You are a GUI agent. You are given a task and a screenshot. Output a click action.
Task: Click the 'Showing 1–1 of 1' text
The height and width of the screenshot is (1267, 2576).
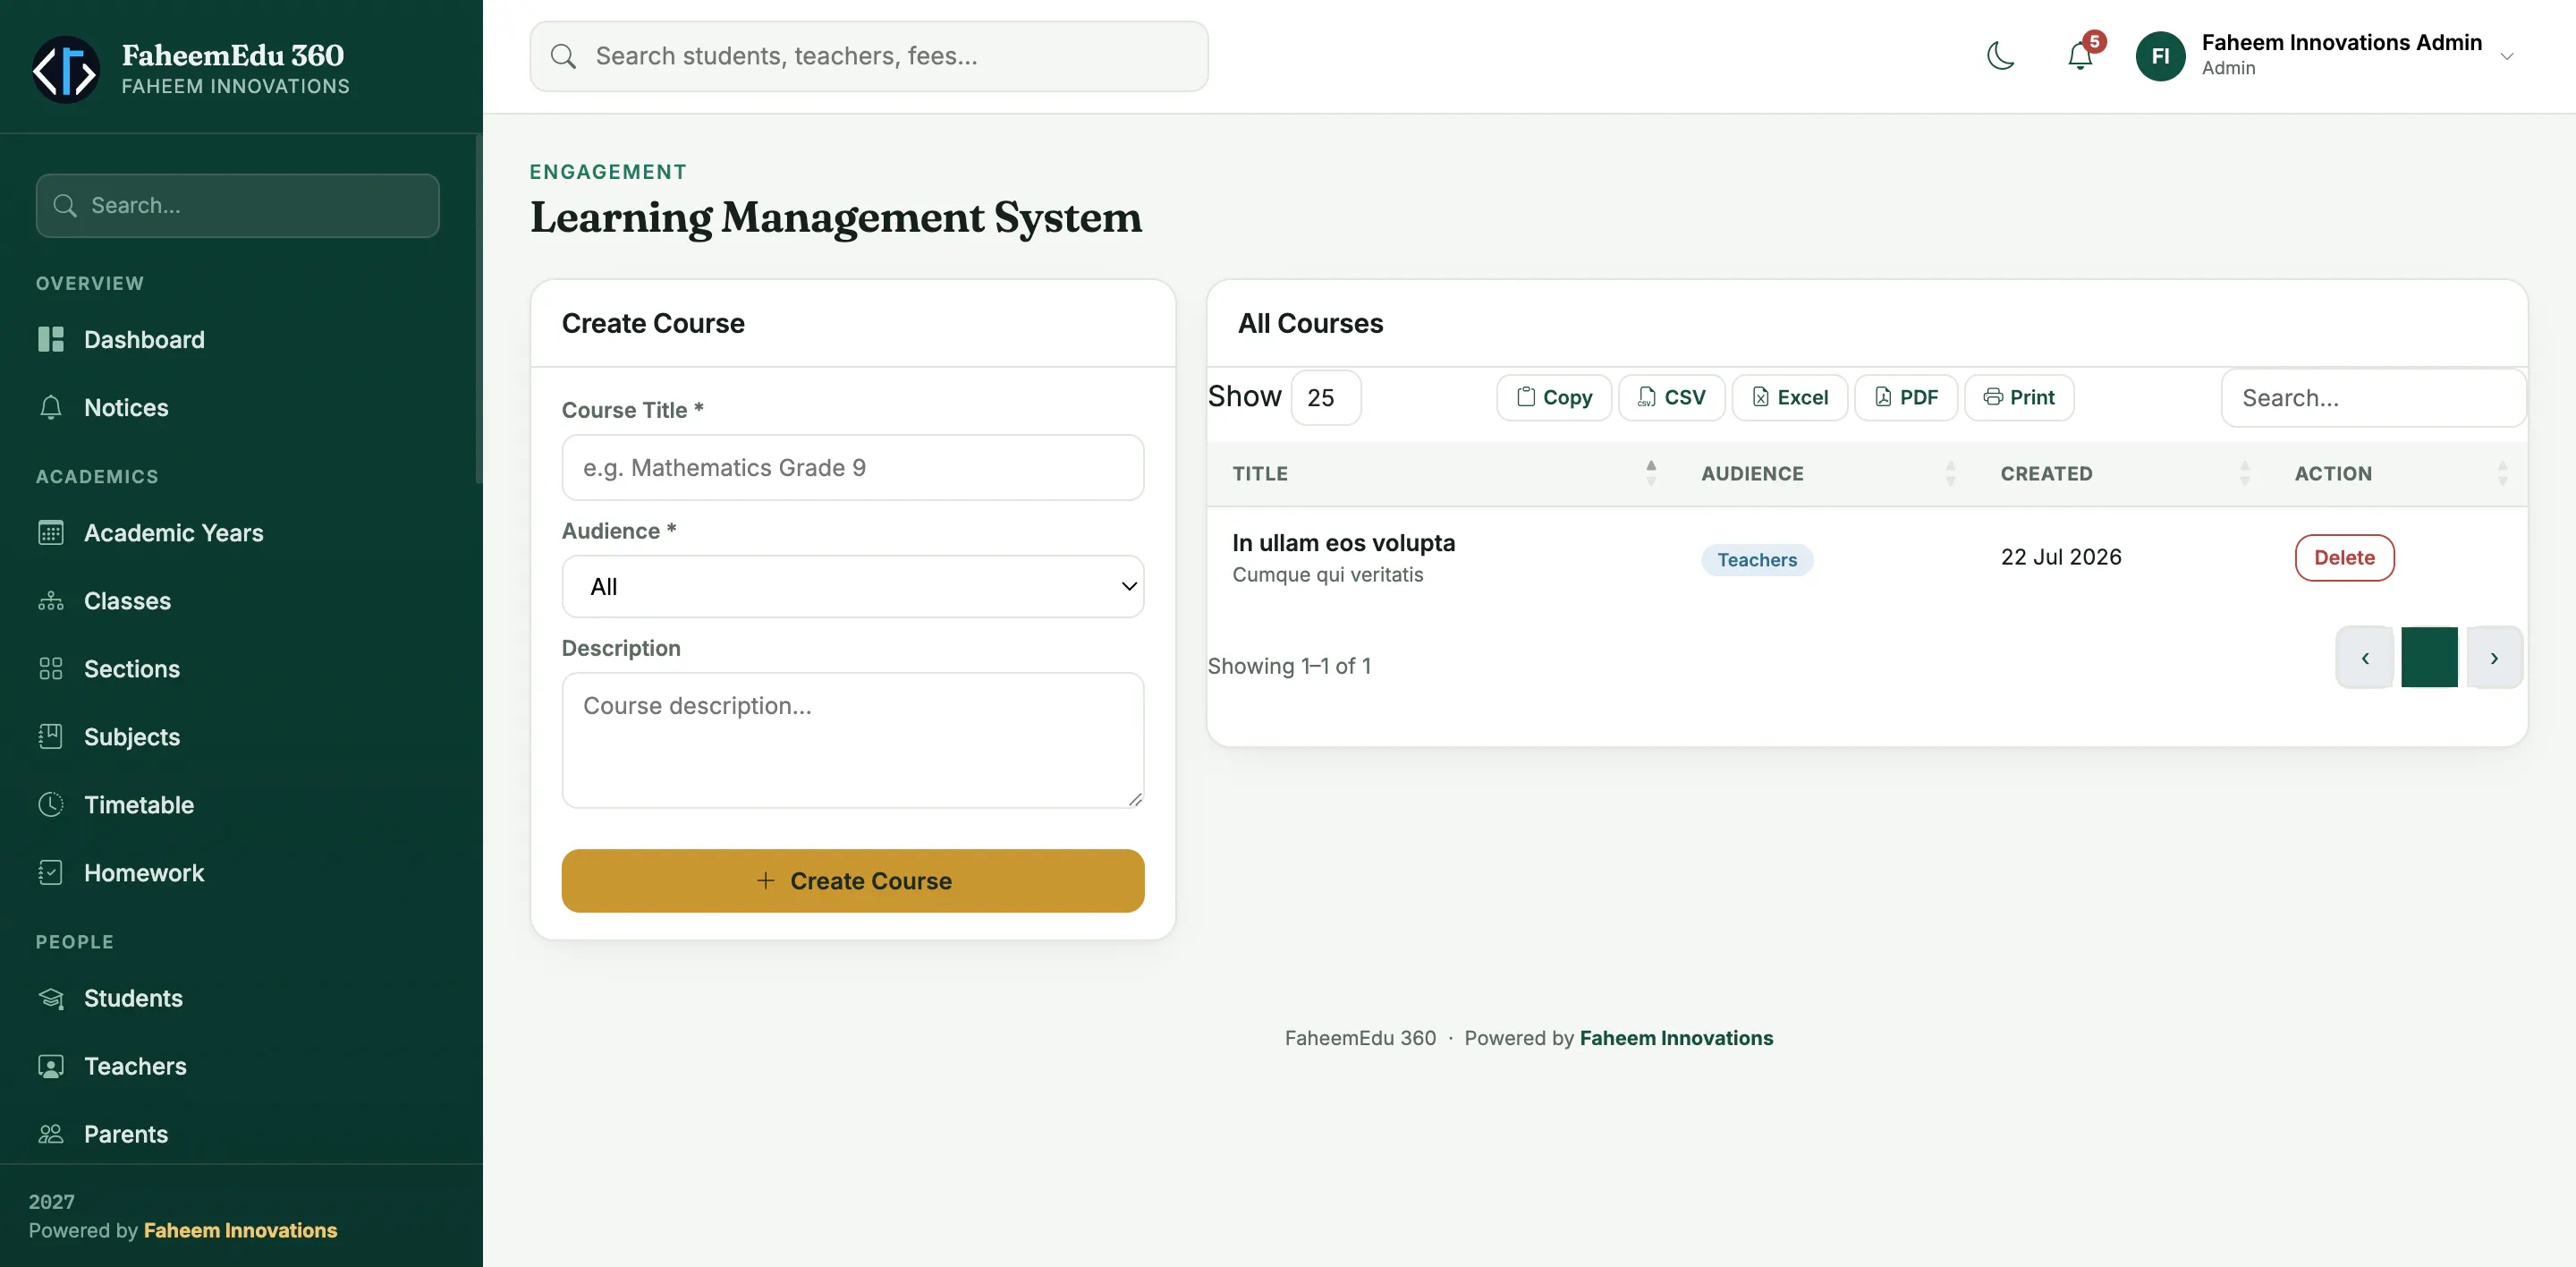coord(1289,666)
